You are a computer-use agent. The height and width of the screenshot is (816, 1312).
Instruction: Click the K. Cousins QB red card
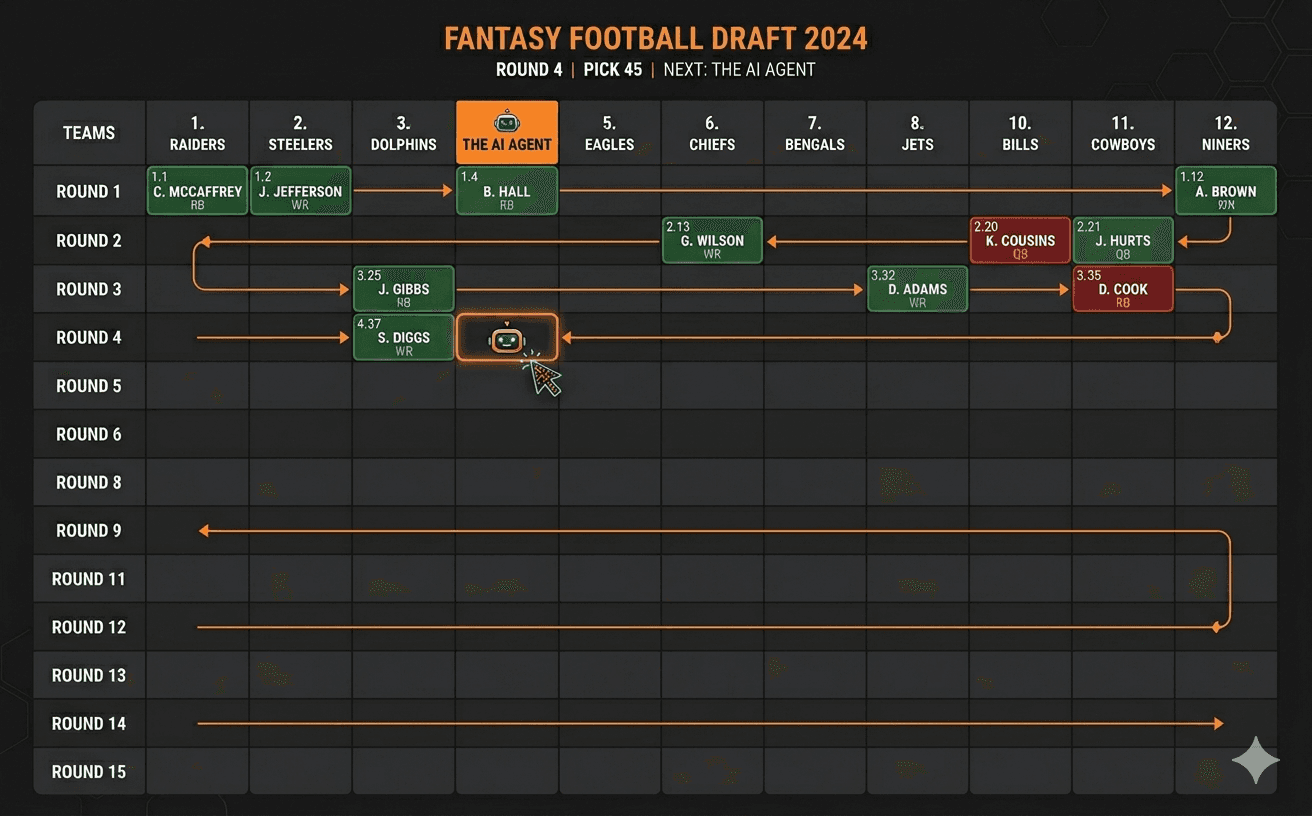(x=1019, y=240)
